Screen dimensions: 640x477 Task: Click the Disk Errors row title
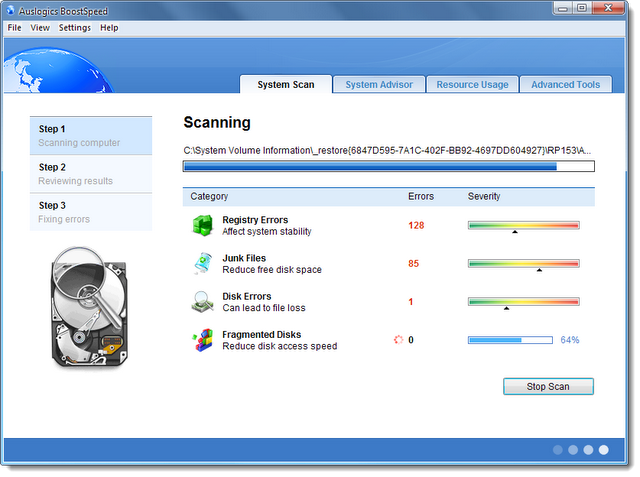coord(247,296)
